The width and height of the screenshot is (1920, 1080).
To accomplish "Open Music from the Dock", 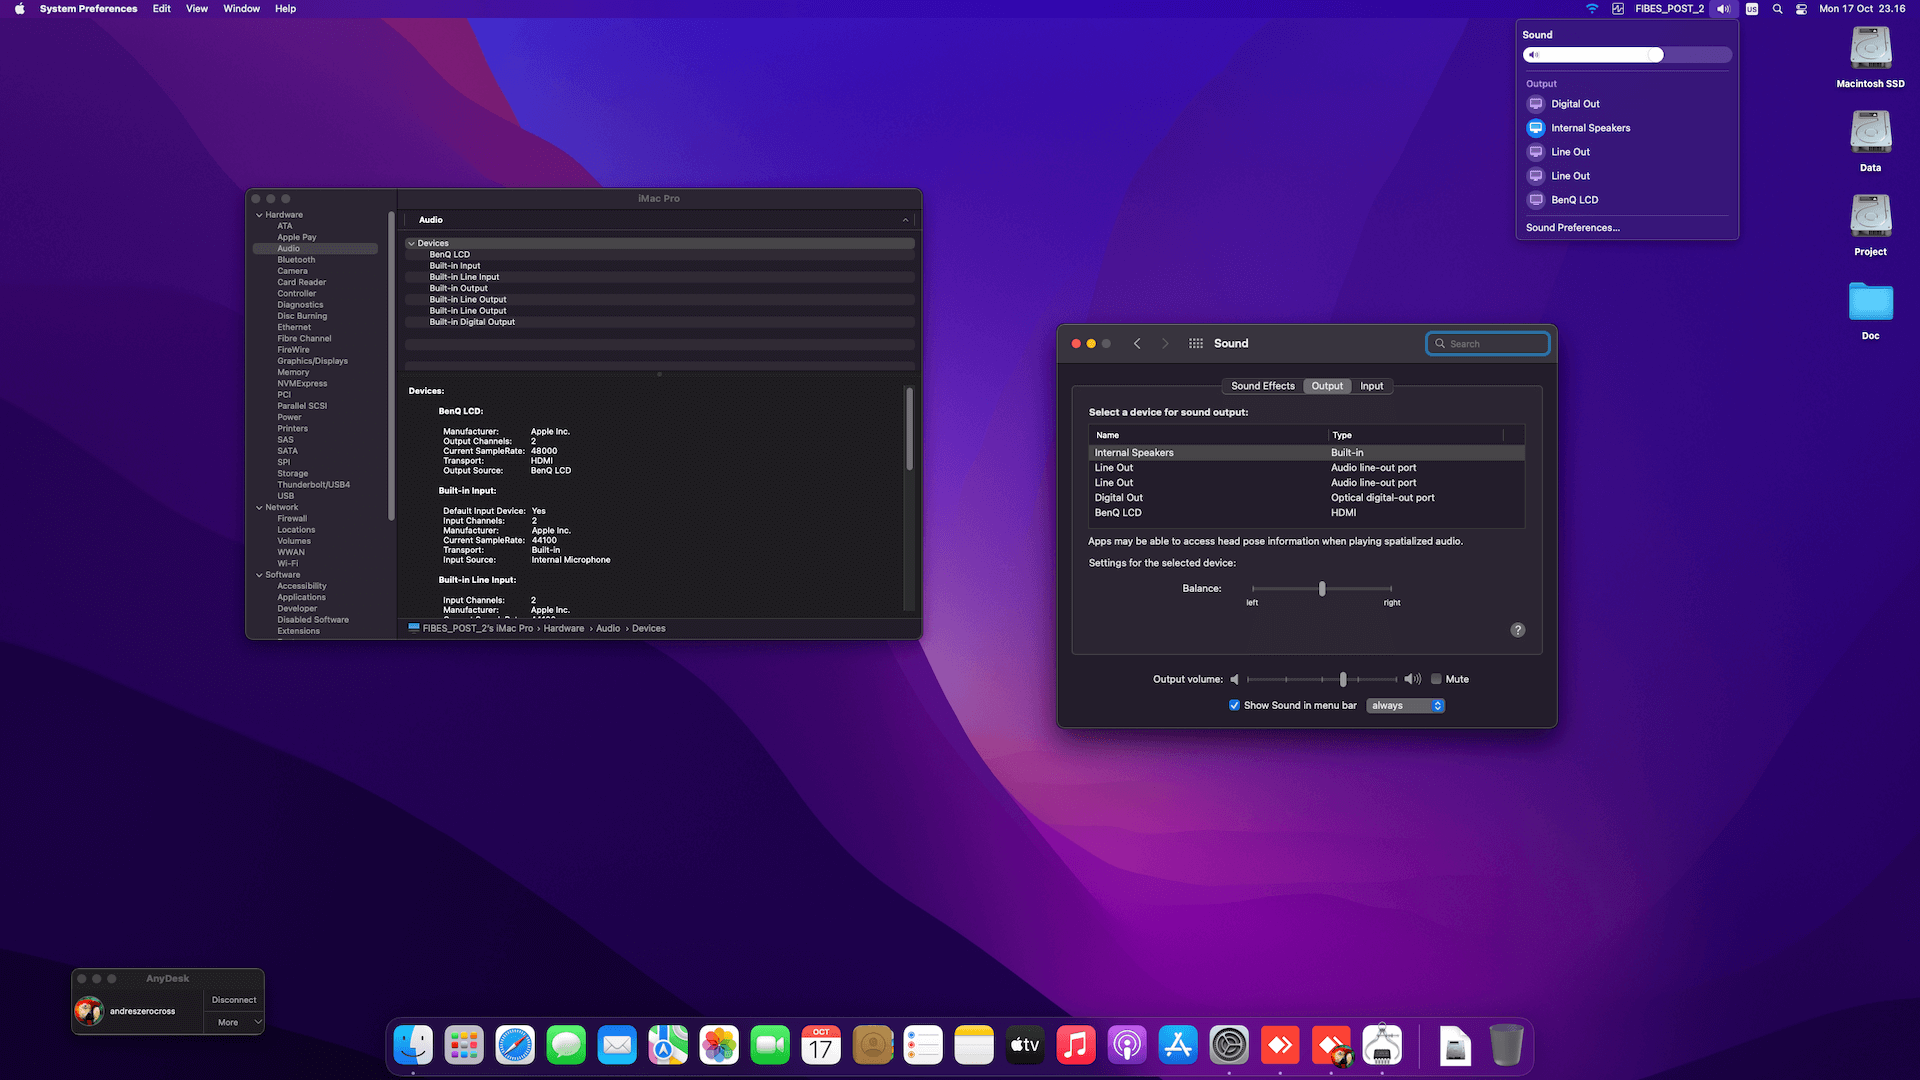I will pos(1076,1046).
